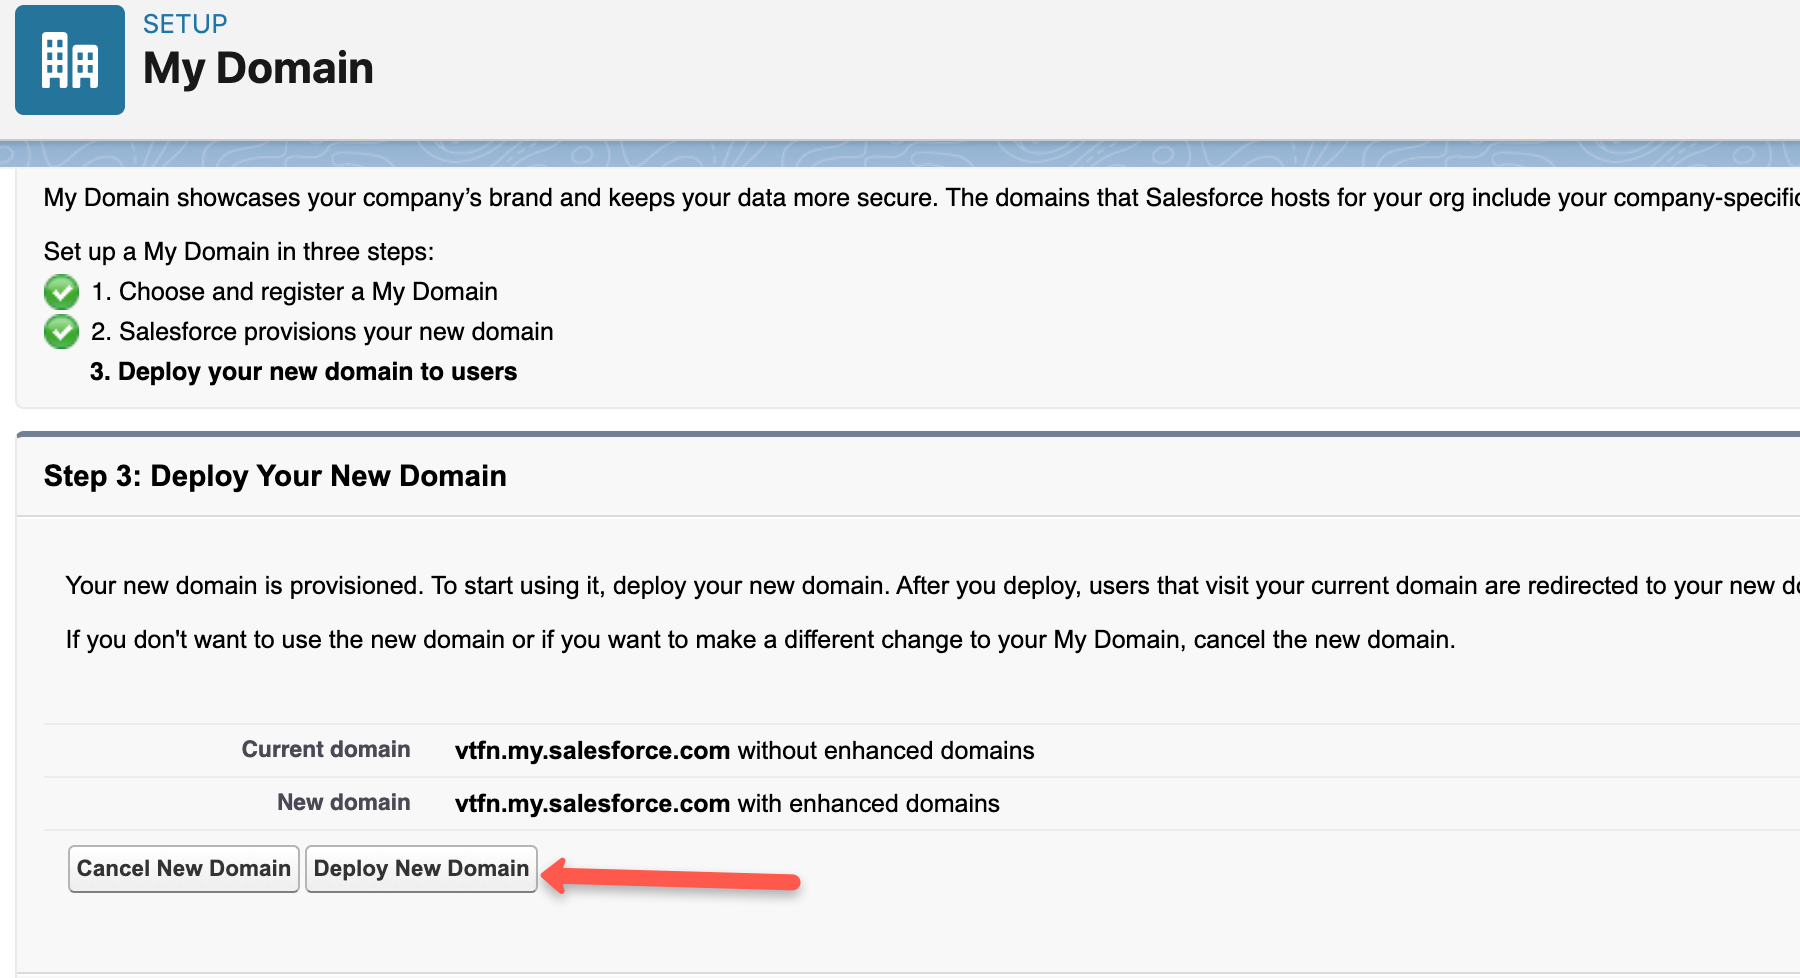Select the Step 3 Deploy Your New Domain heading
Image resolution: width=1800 pixels, height=978 pixels.
(274, 475)
